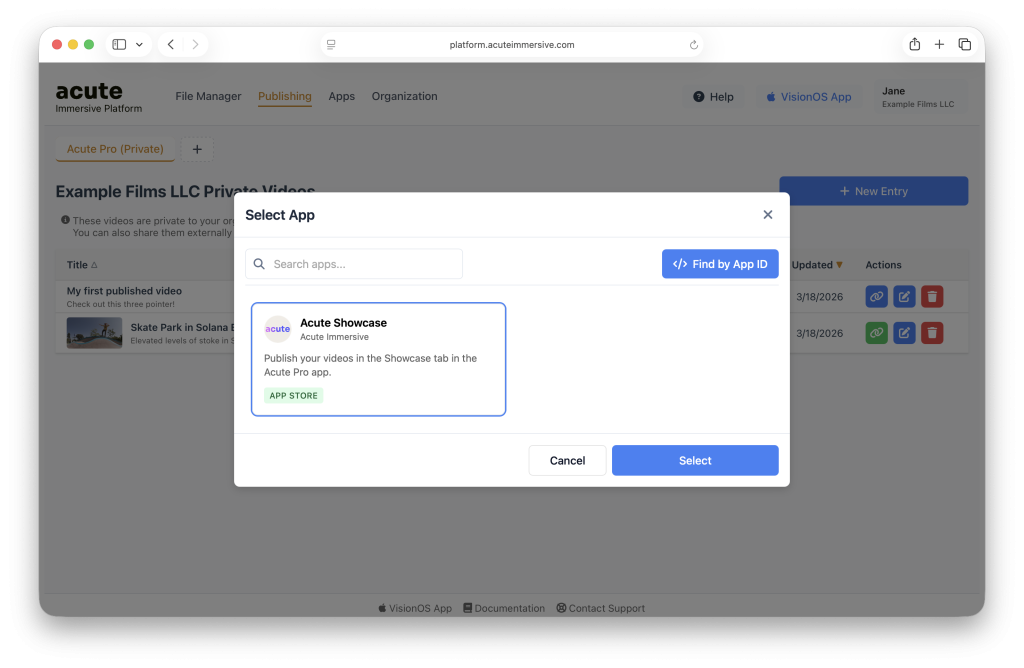Toggle the Safari sidebar icon
This screenshot has width=1024, height=668.
[119, 45]
